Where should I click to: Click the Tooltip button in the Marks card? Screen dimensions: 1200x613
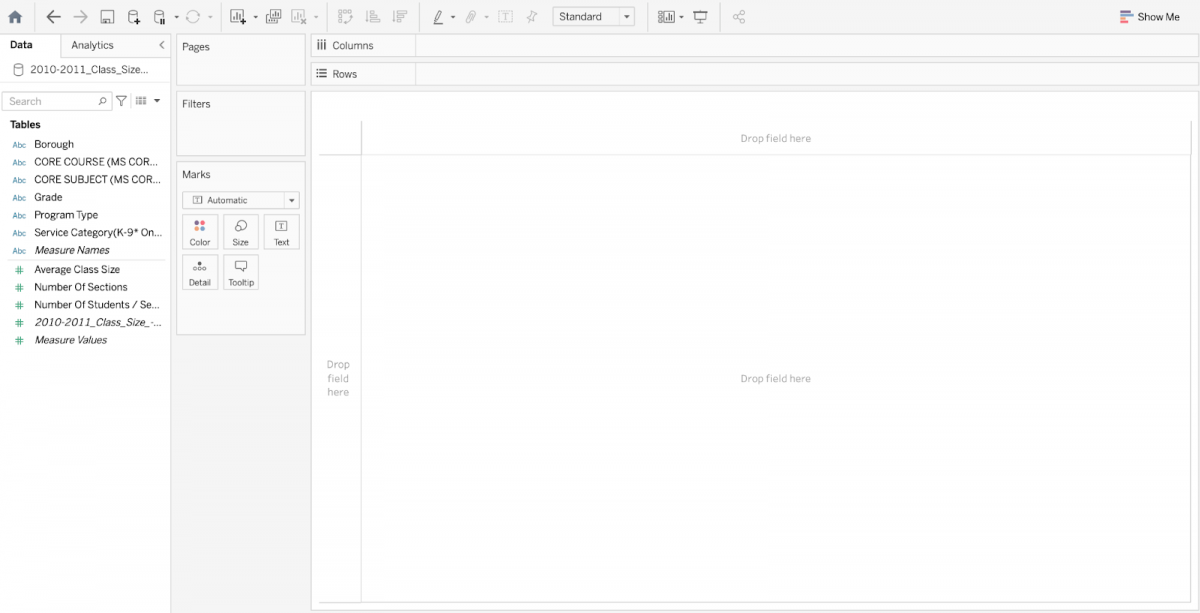pos(240,271)
